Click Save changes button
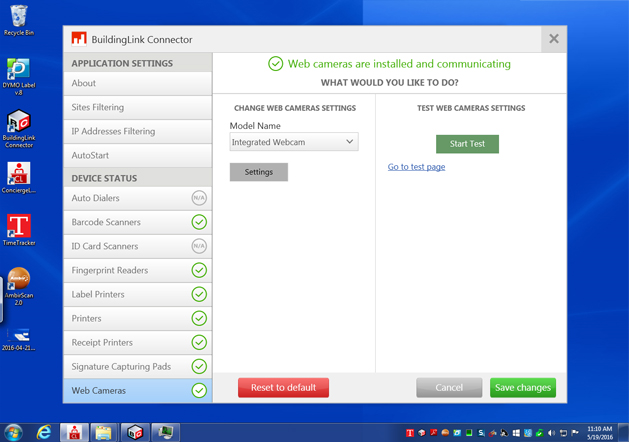The width and height of the screenshot is (629, 442). [523, 387]
